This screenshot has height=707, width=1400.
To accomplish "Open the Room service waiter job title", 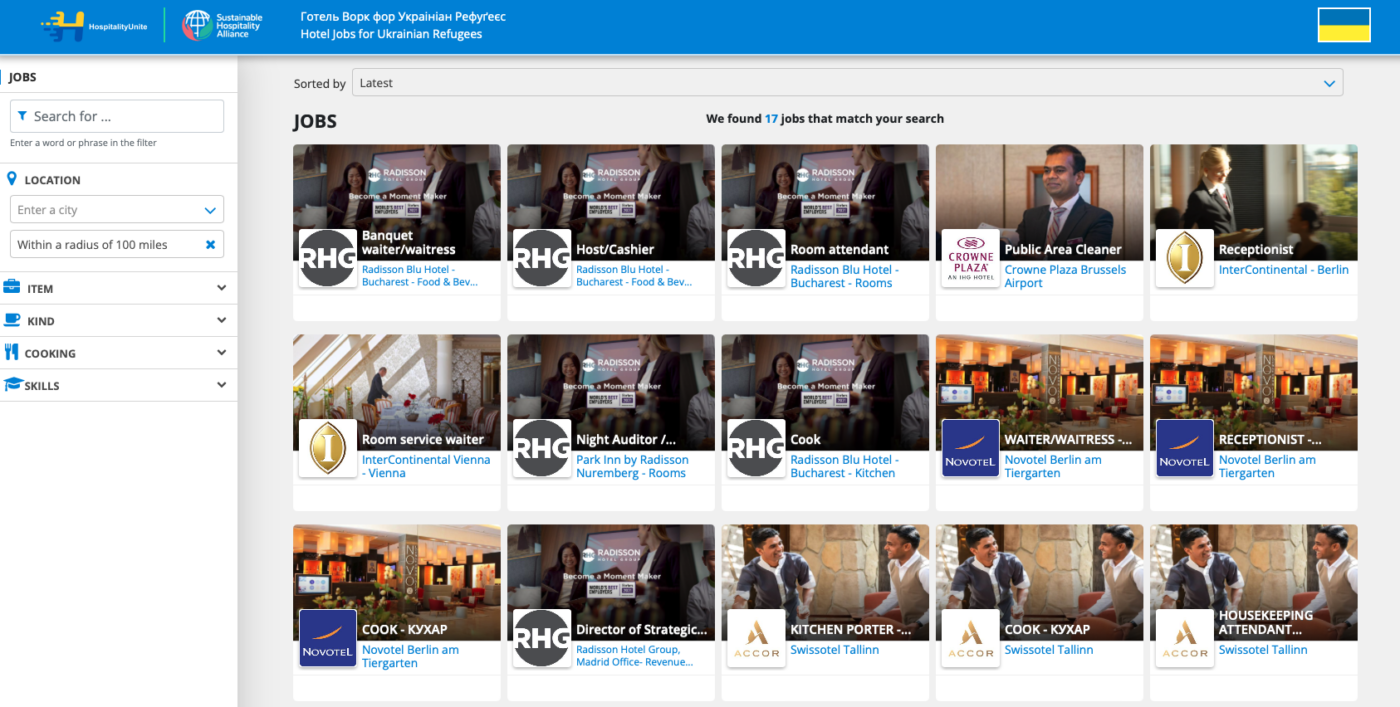I will click(x=422, y=439).
